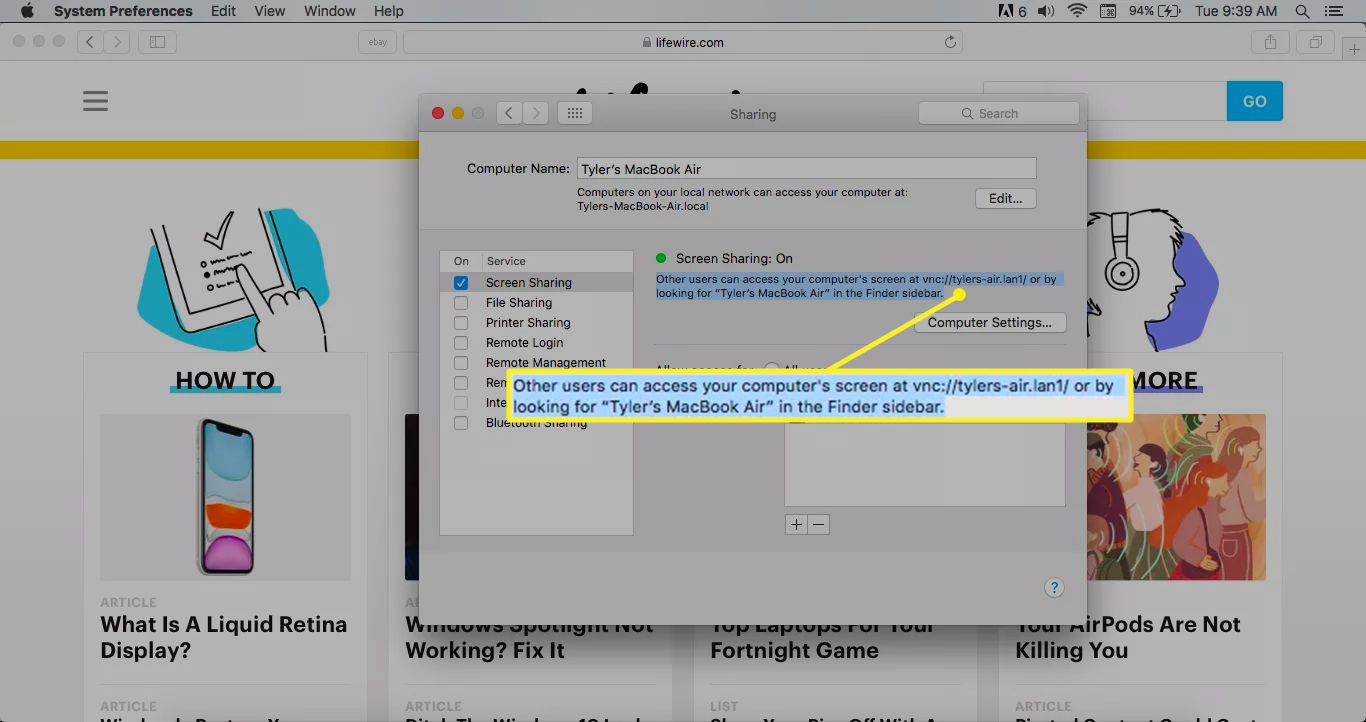
Task: Open the Help menu
Action: click(x=388, y=11)
